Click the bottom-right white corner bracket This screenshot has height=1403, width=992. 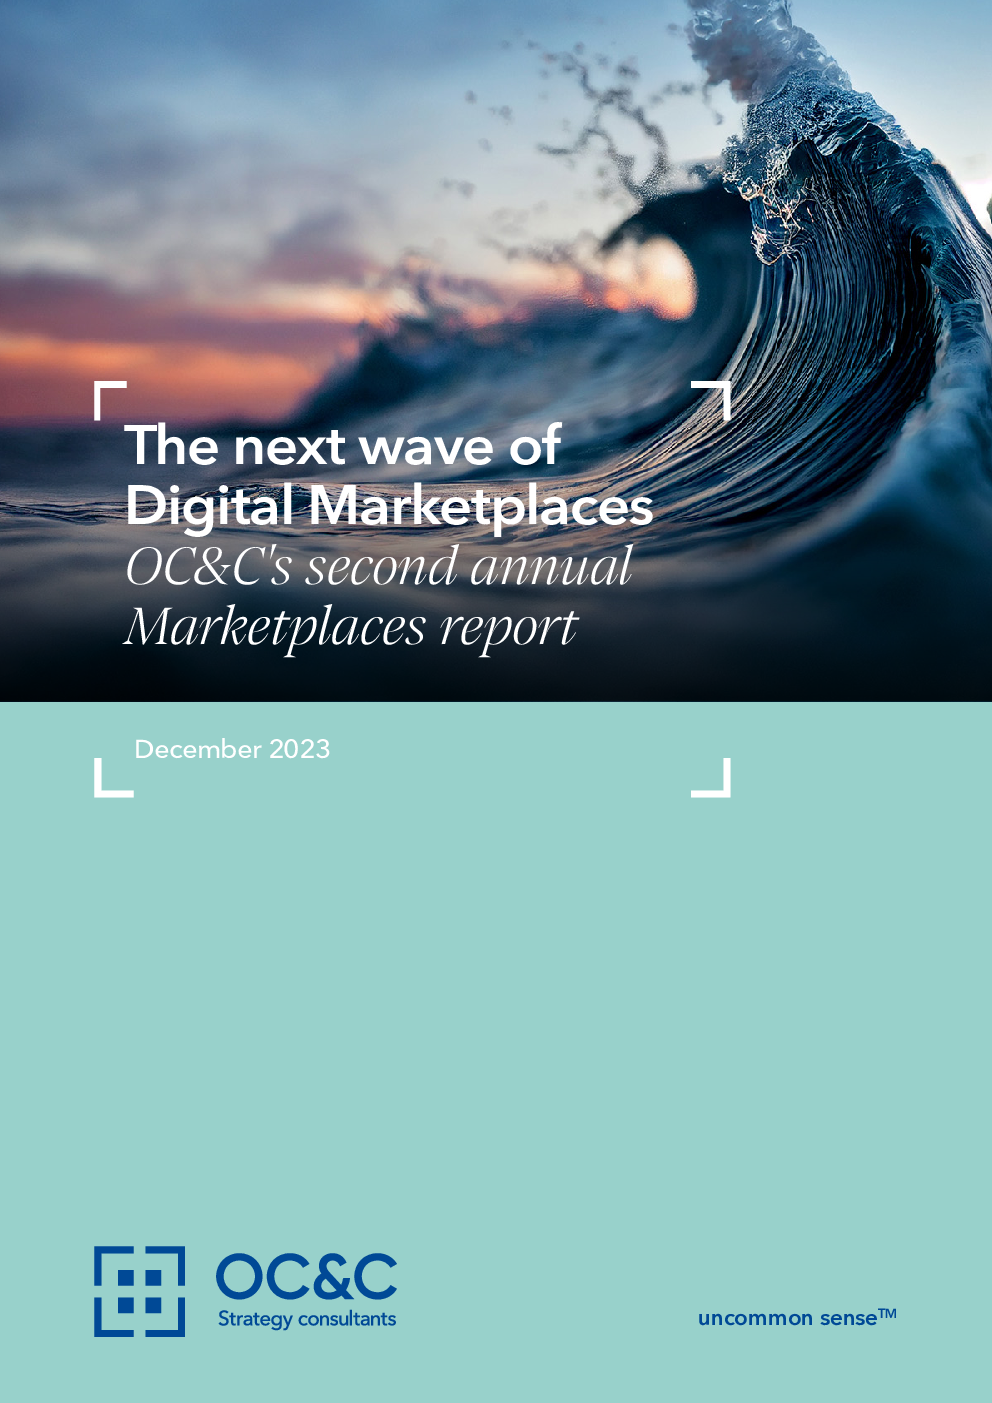click(711, 777)
